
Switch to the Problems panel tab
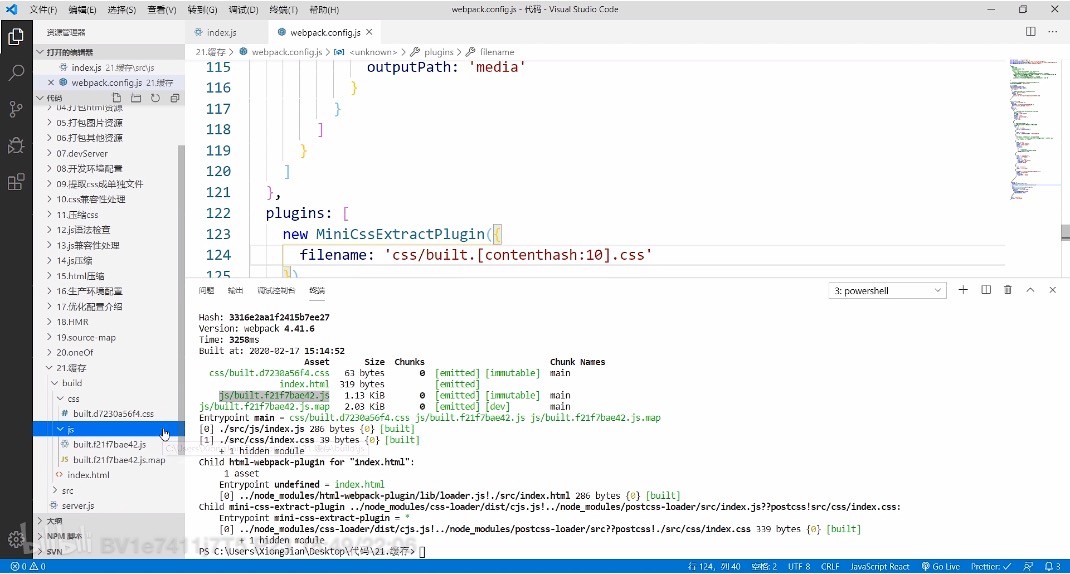pyautogui.click(x=206, y=290)
